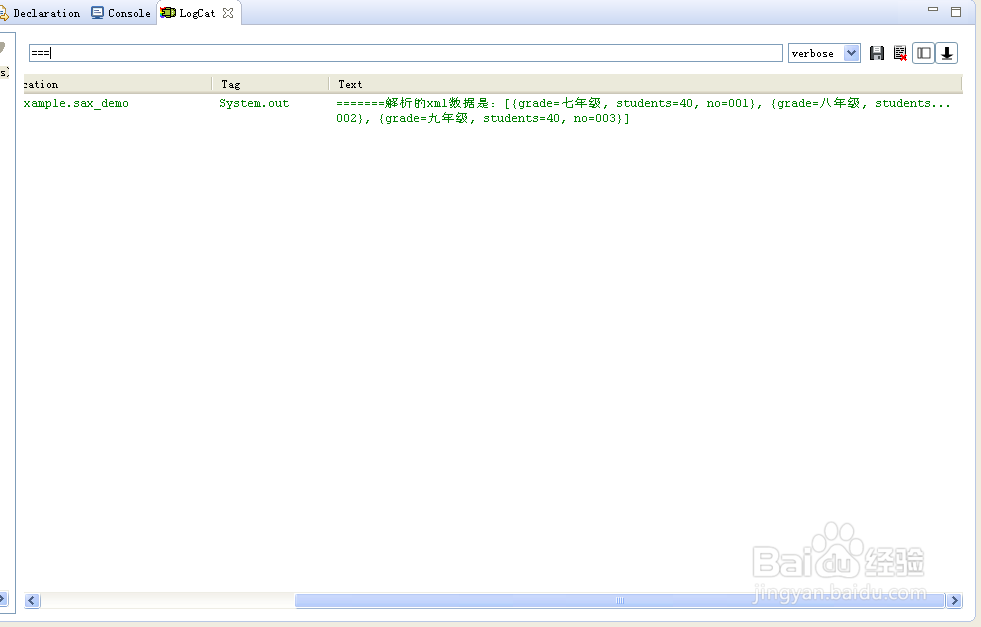Select the System.out tag cell
The width and height of the screenshot is (981, 627).
click(254, 103)
